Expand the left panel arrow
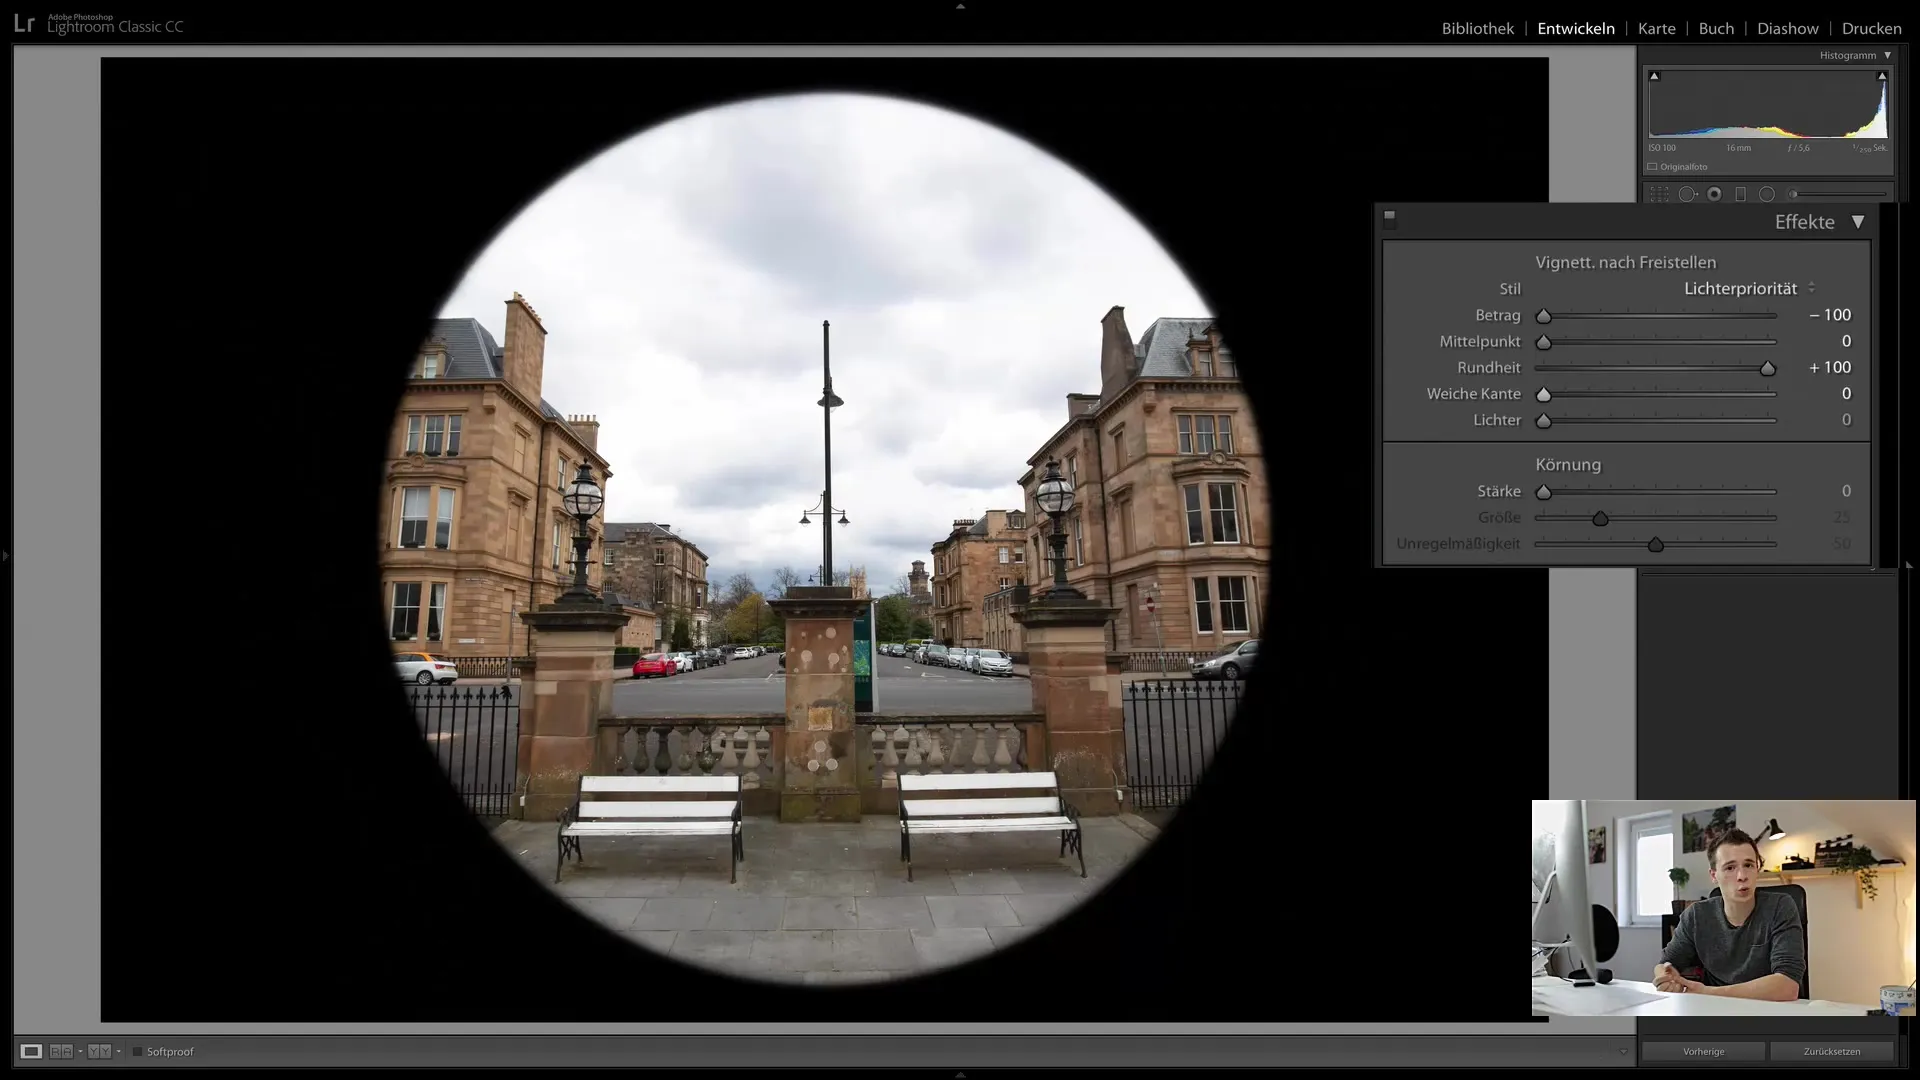 [x=5, y=555]
